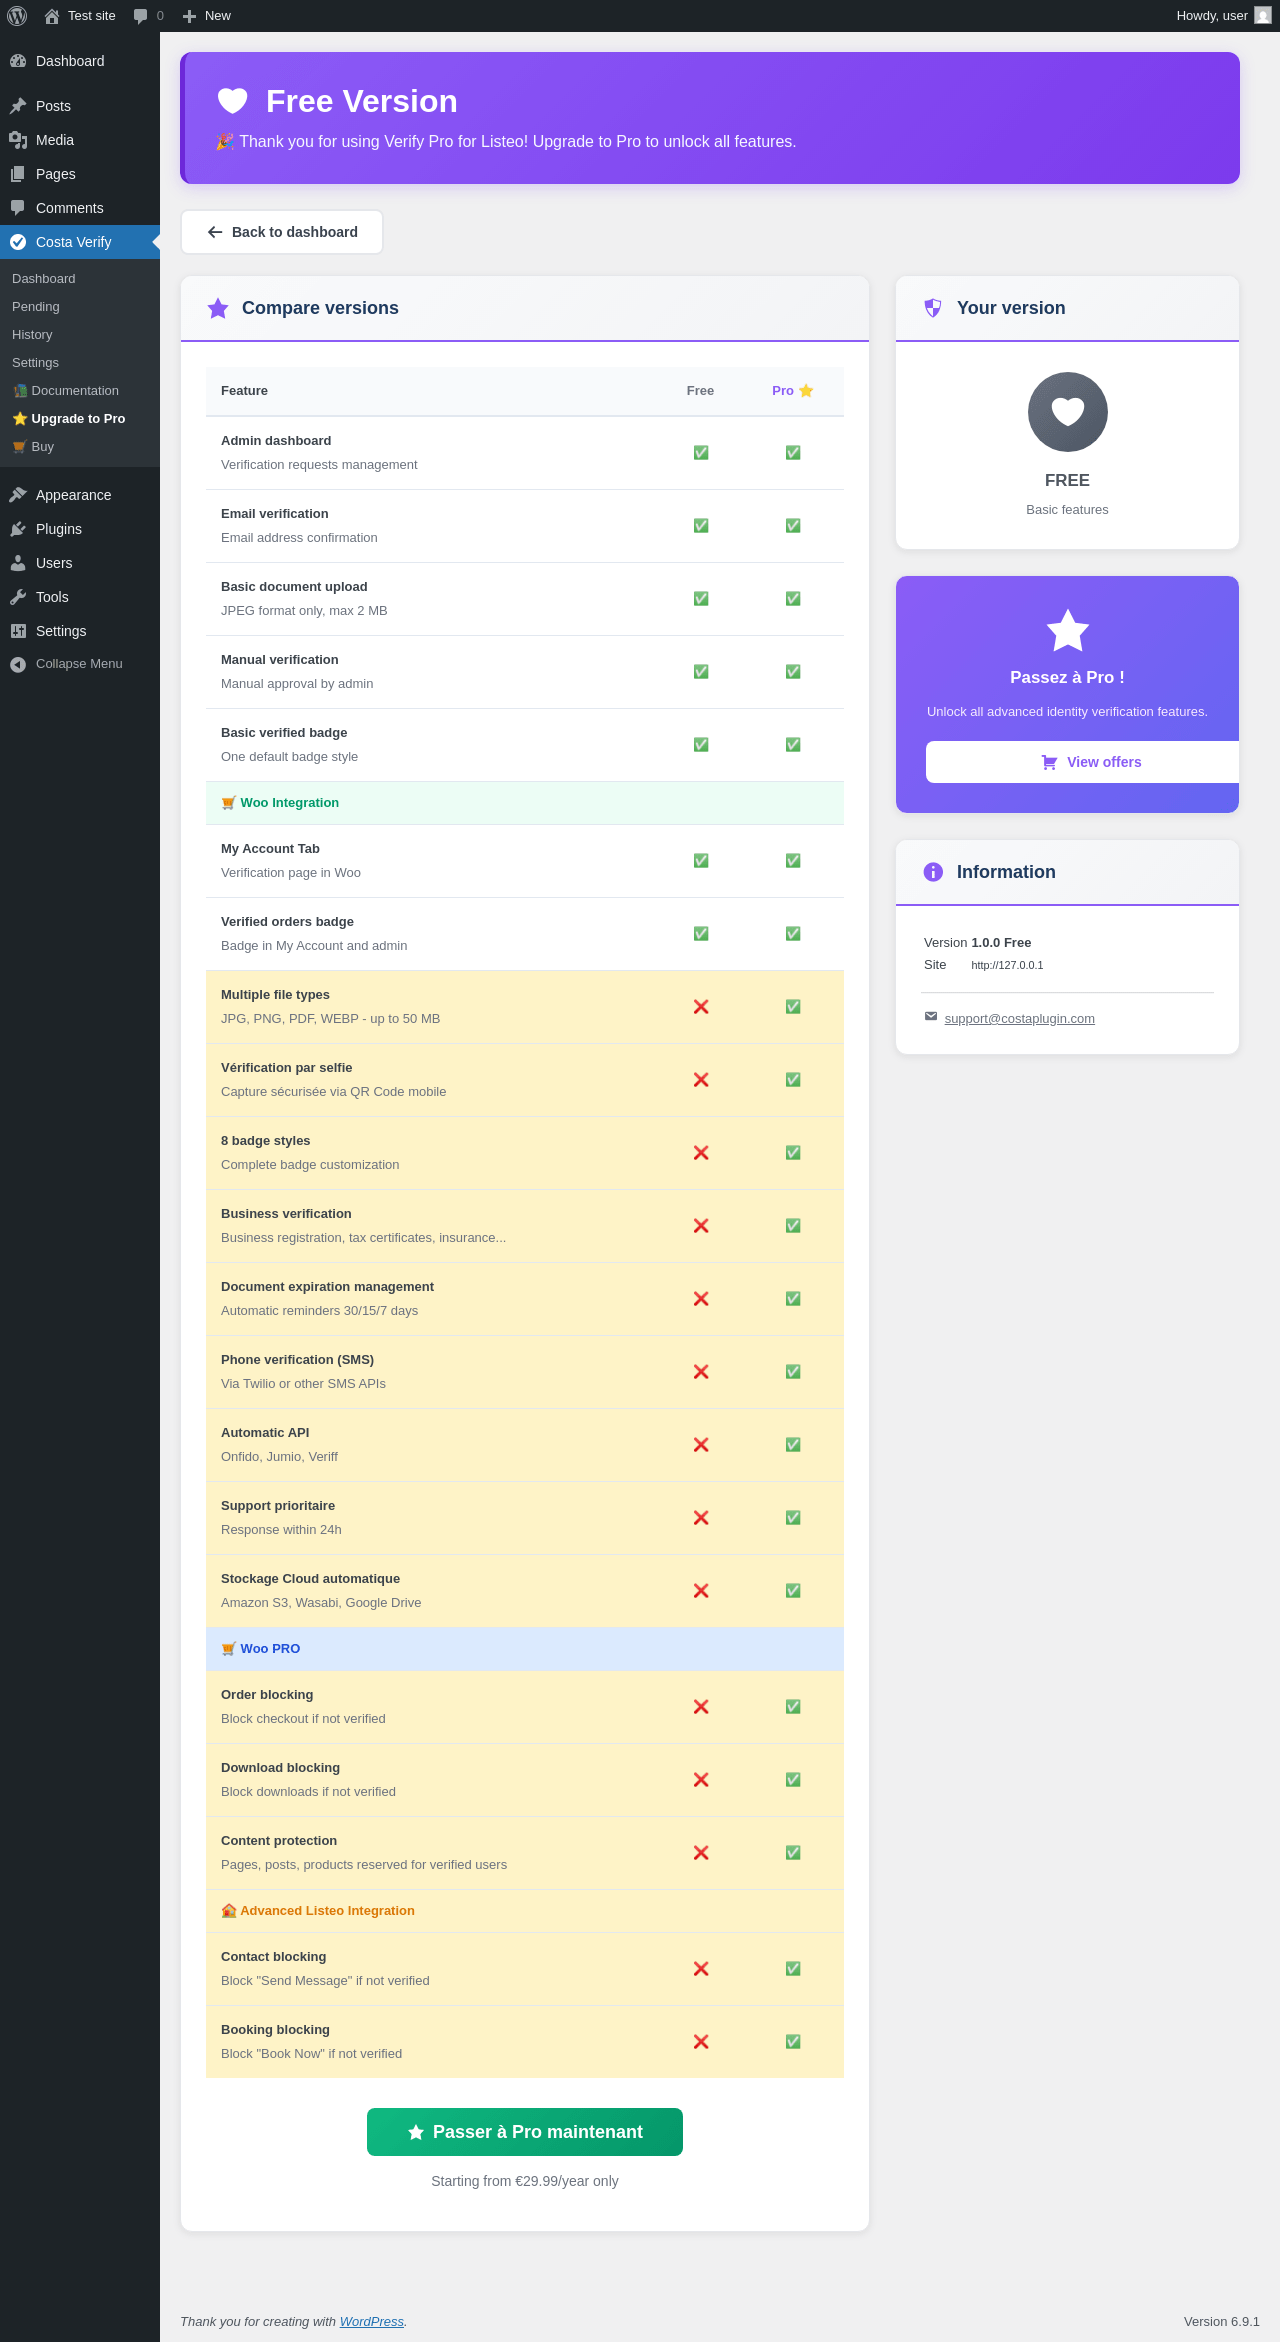1280x2342 pixels.
Task: Click the Pro checkmark for Phone verification (SMS)
Action: point(793,1372)
